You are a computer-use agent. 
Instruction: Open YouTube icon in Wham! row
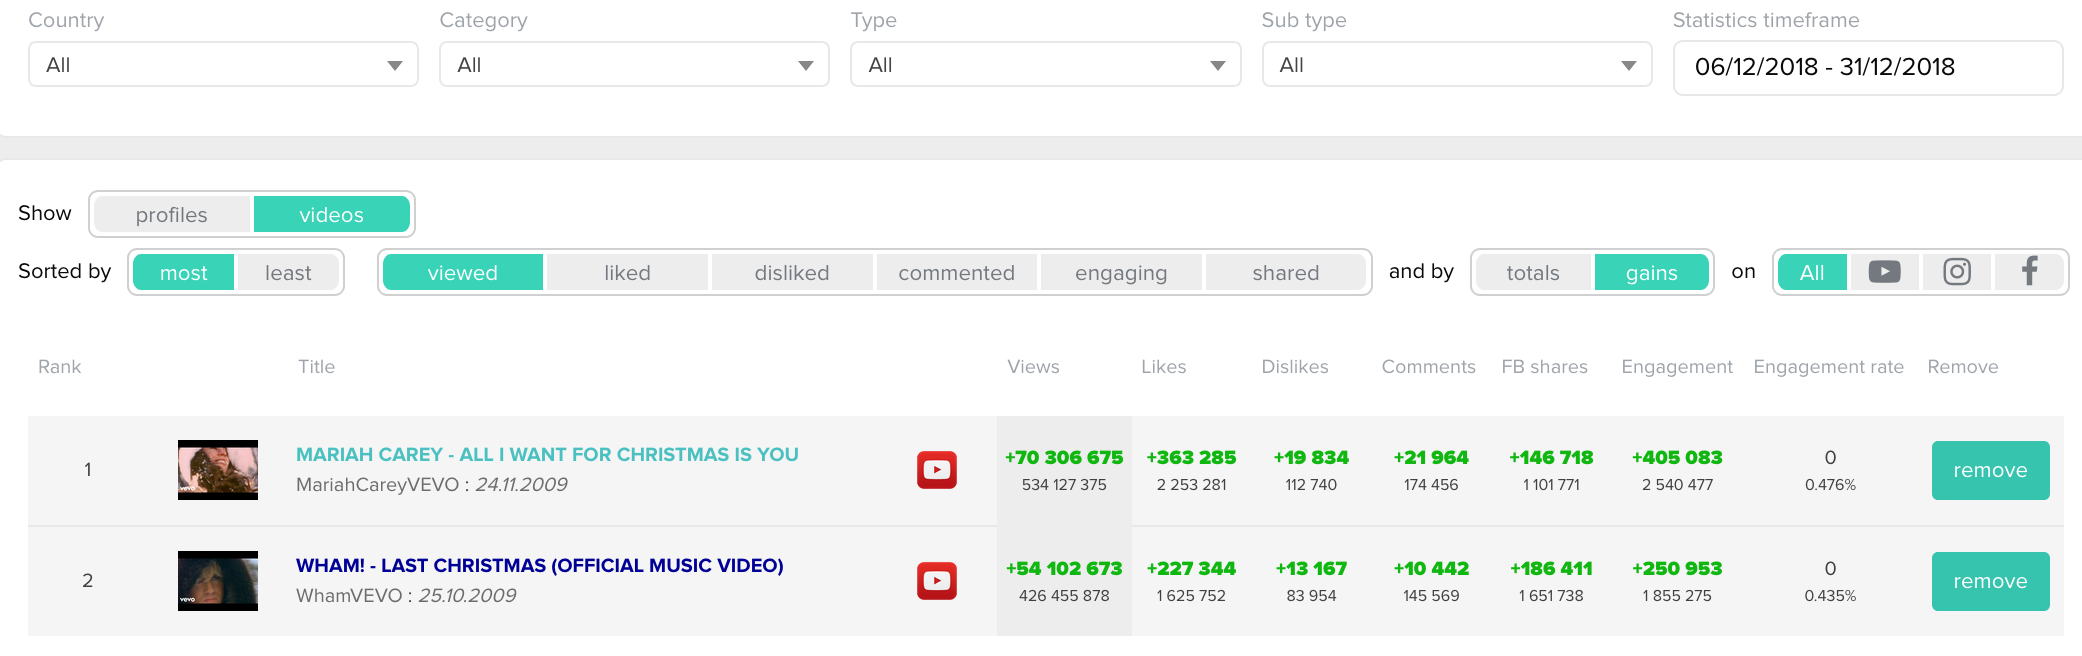point(937,581)
